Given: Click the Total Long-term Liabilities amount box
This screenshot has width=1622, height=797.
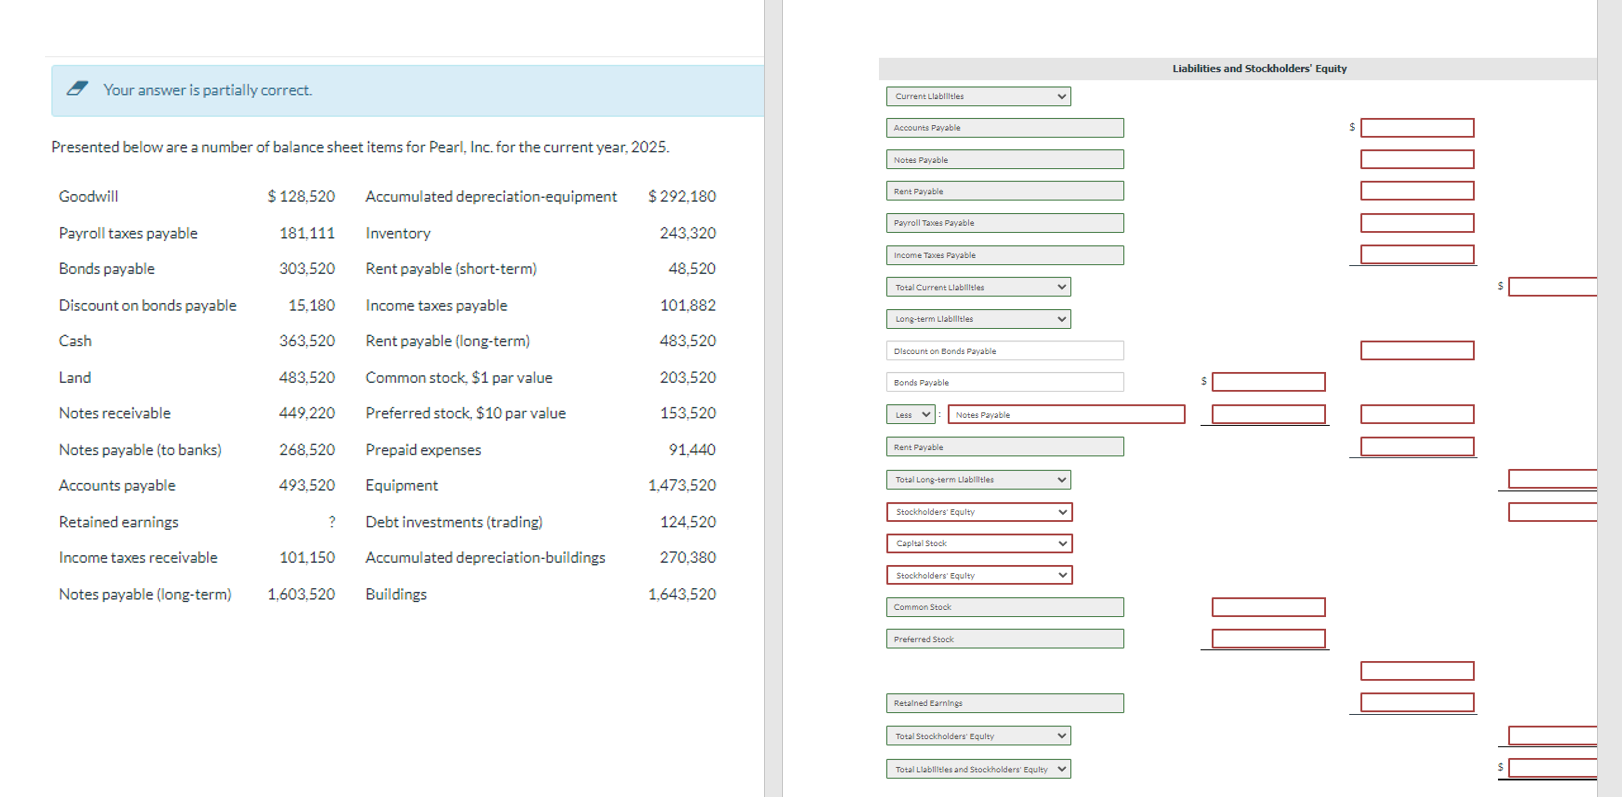Looking at the screenshot, I should pos(1553,479).
